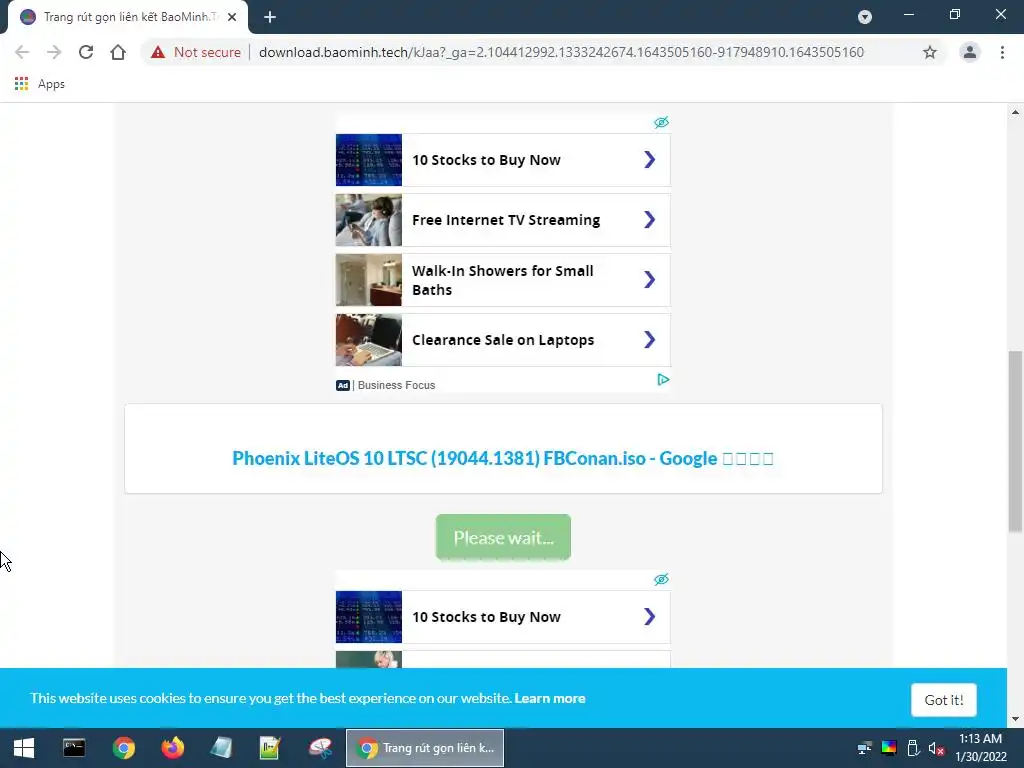Open the Chrome three-dot menu
This screenshot has width=1024, height=768.
(x=1002, y=52)
